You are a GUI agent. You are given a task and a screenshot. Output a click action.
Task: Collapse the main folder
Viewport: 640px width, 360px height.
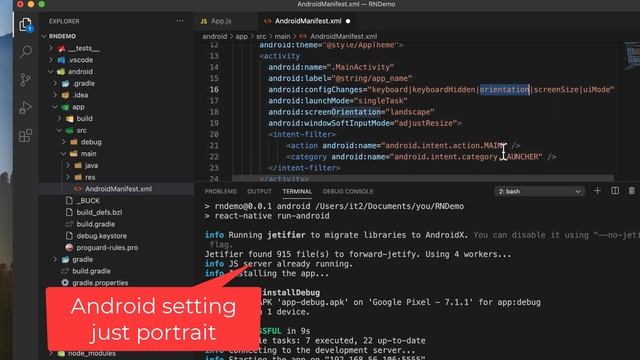(64, 154)
